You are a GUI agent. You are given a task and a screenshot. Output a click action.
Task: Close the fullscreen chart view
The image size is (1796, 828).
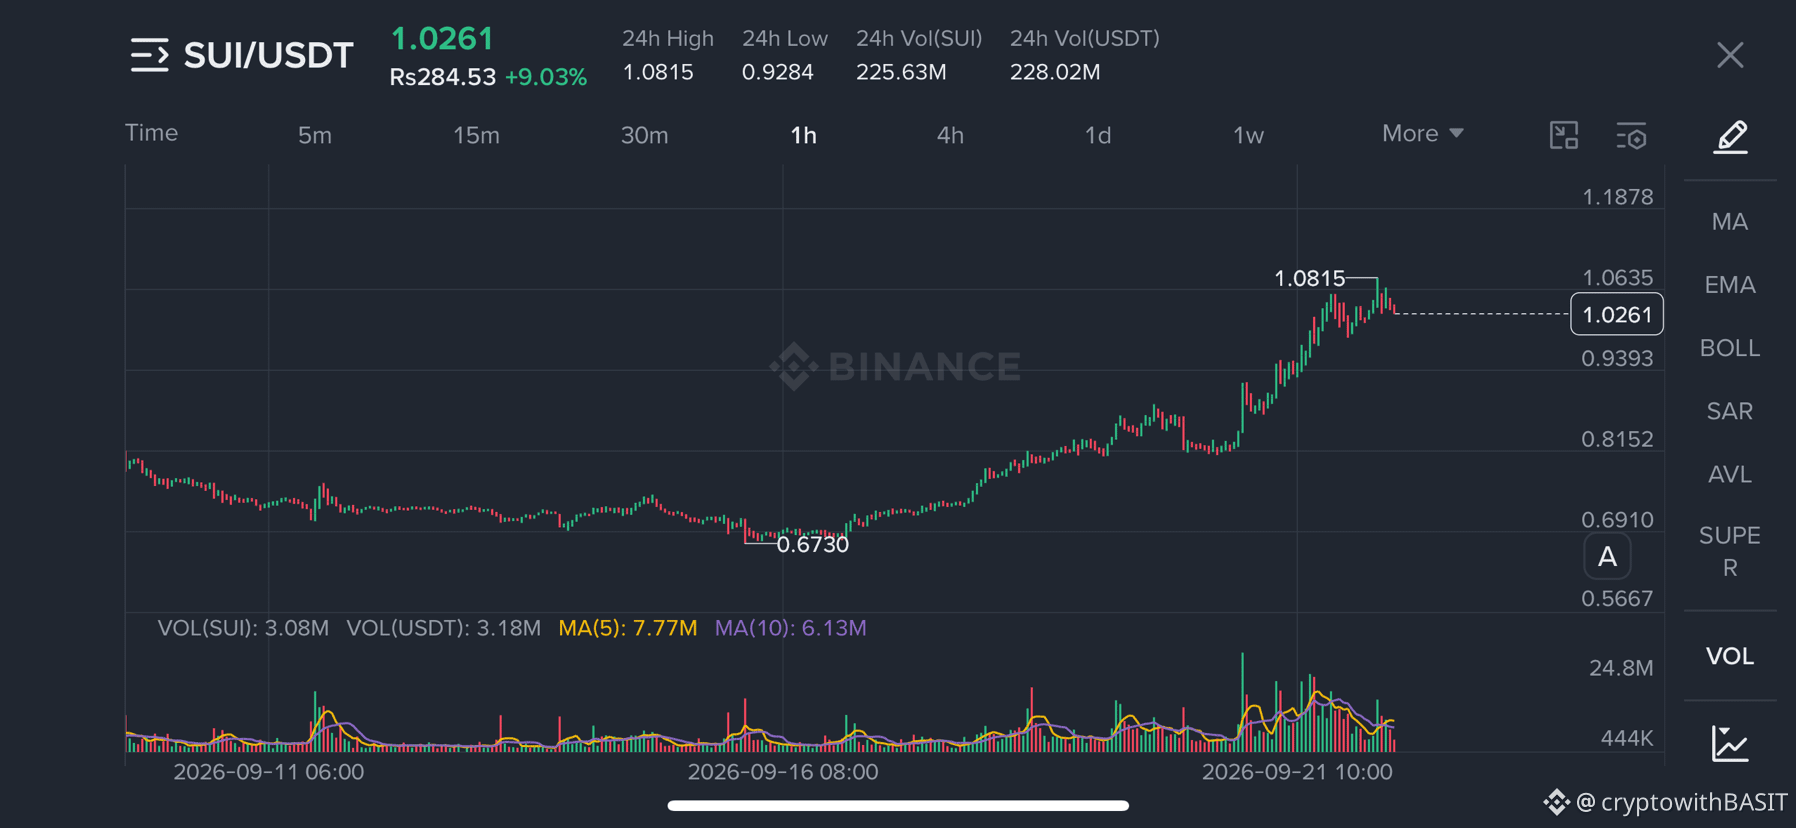pyautogui.click(x=1730, y=55)
